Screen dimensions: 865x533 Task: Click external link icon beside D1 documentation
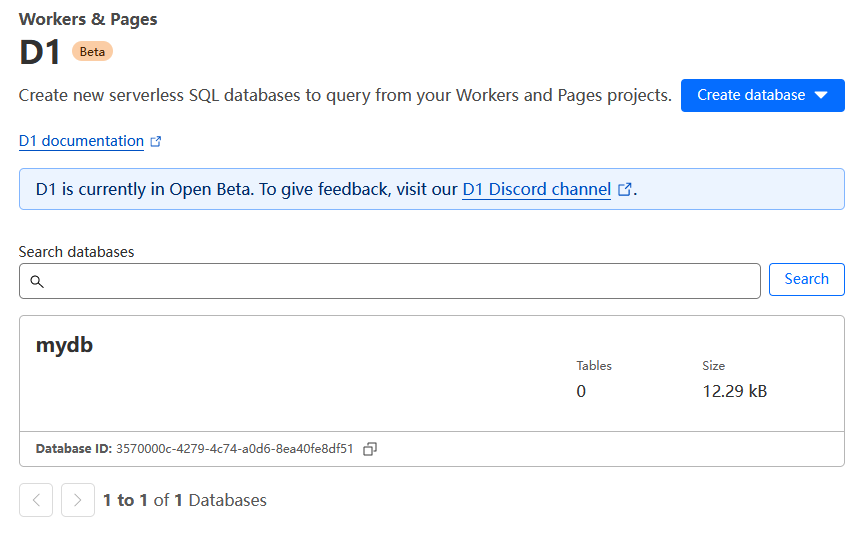click(156, 142)
